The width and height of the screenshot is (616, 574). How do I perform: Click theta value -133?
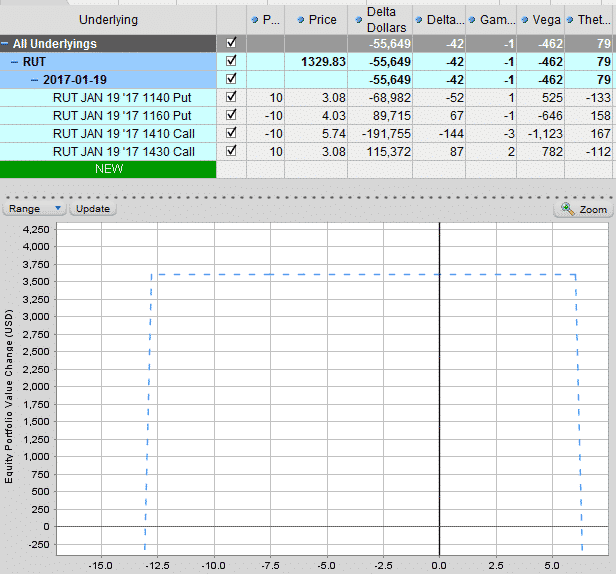pyautogui.click(x=598, y=97)
